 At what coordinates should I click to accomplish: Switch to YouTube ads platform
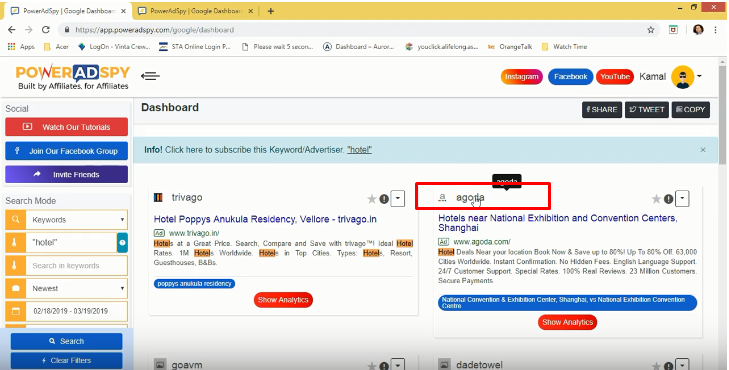[x=615, y=77]
